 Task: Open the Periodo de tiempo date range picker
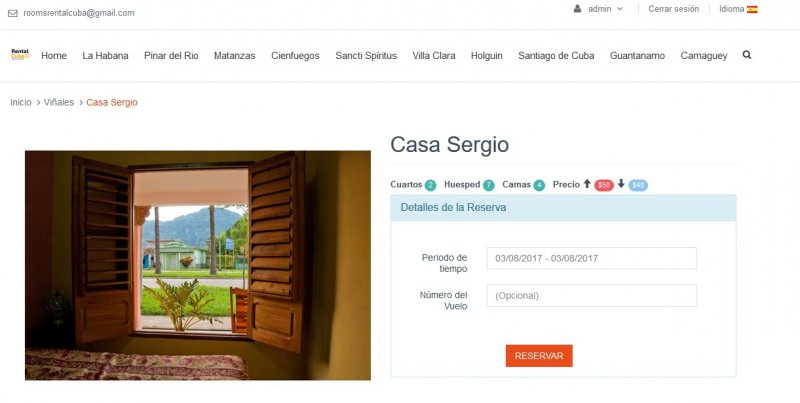pos(591,258)
